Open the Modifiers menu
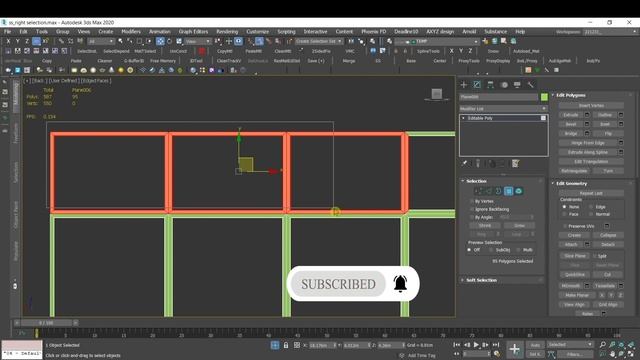 (x=131, y=31)
